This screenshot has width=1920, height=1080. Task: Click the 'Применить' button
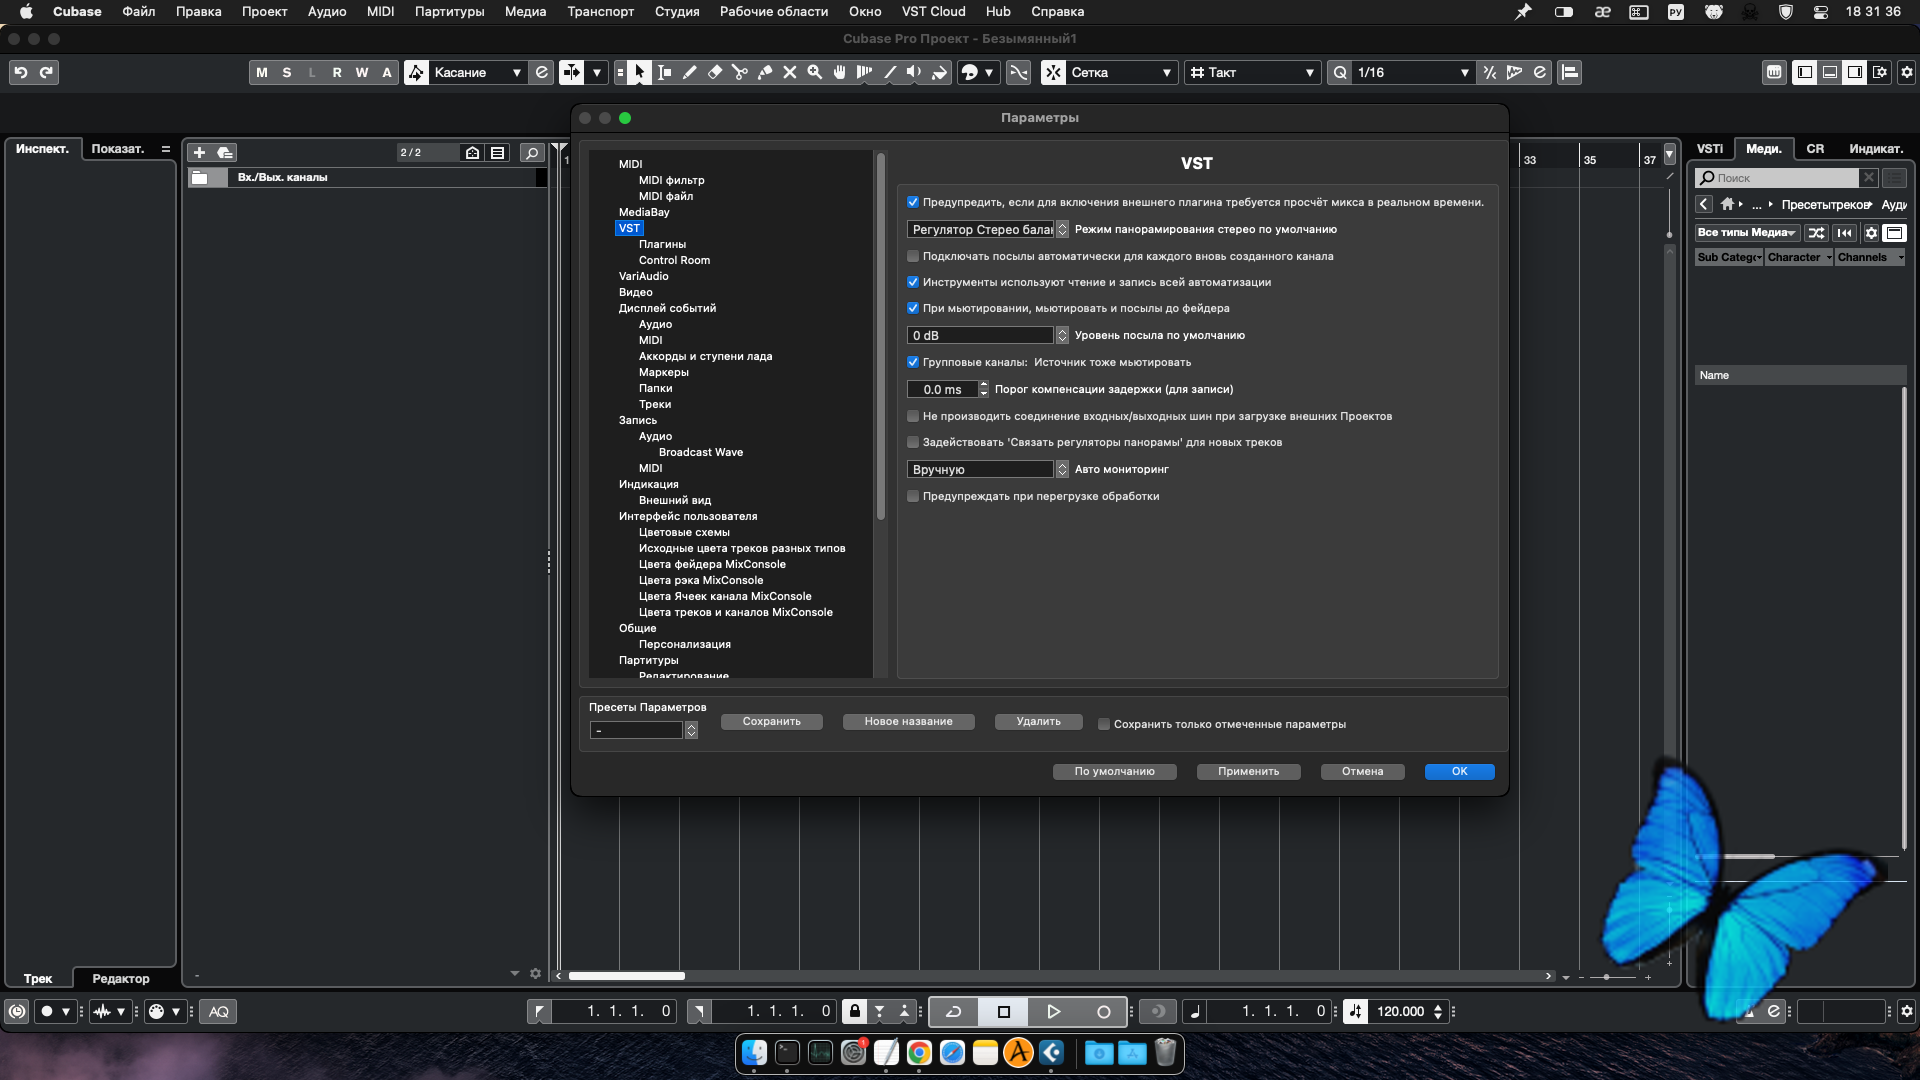[1248, 771]
